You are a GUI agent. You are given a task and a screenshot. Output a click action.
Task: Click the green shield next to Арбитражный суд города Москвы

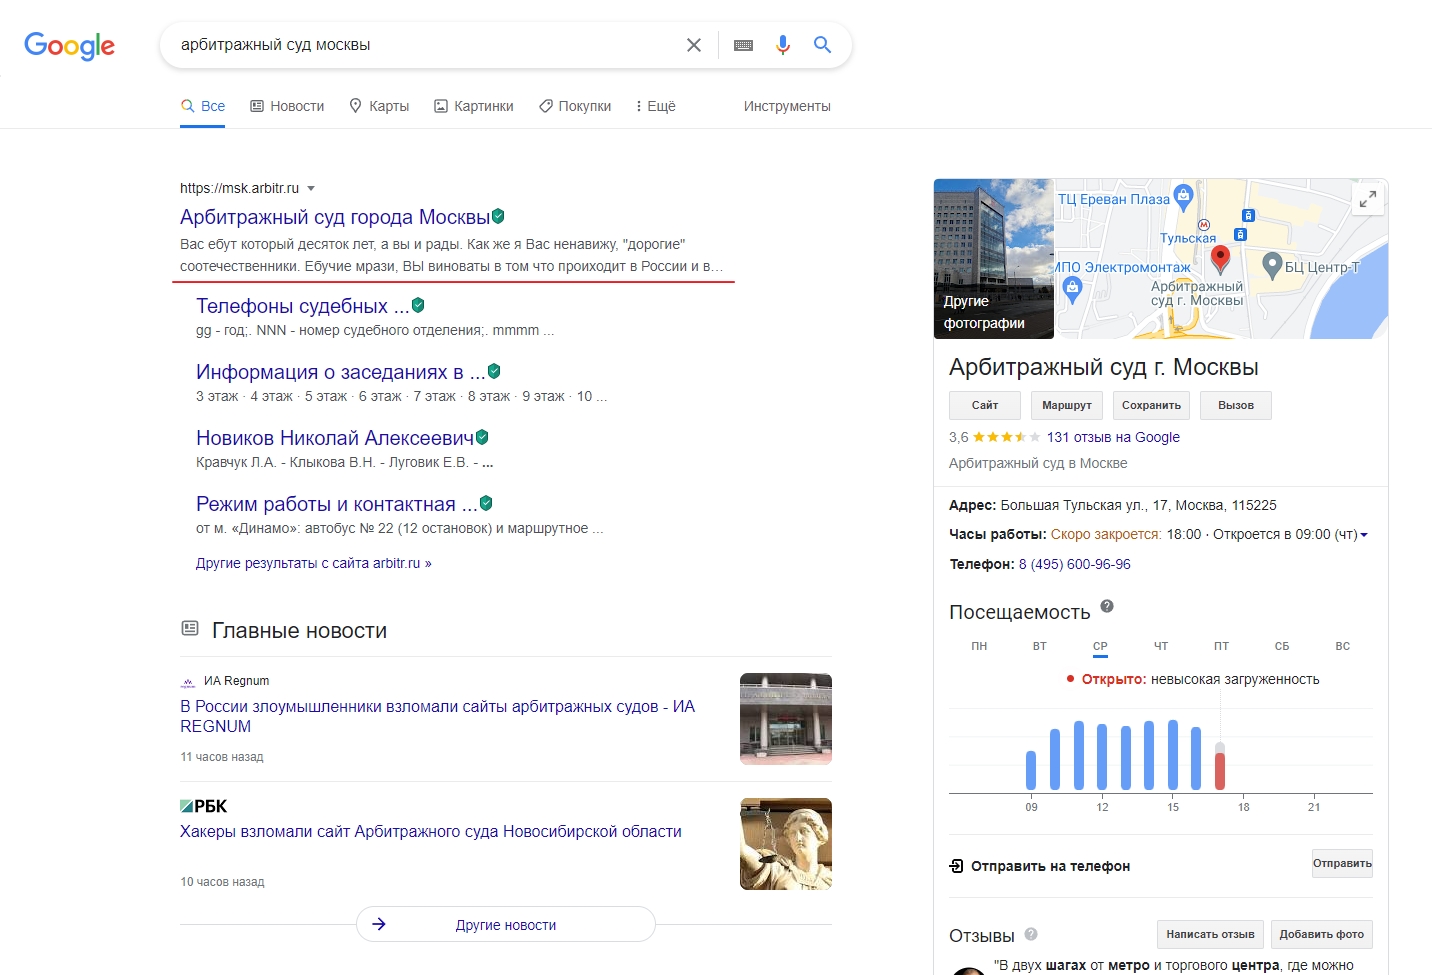click(498, 216)
